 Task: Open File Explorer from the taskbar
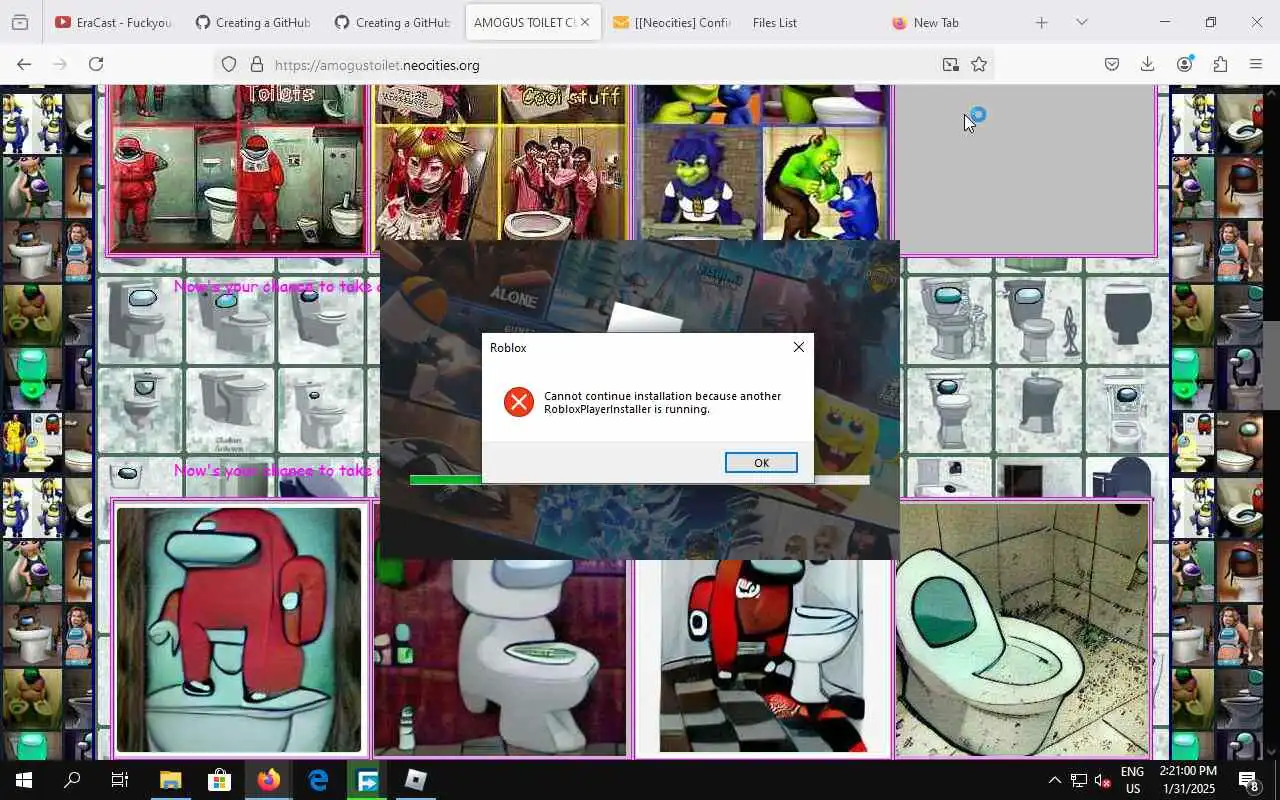point(170,780)
